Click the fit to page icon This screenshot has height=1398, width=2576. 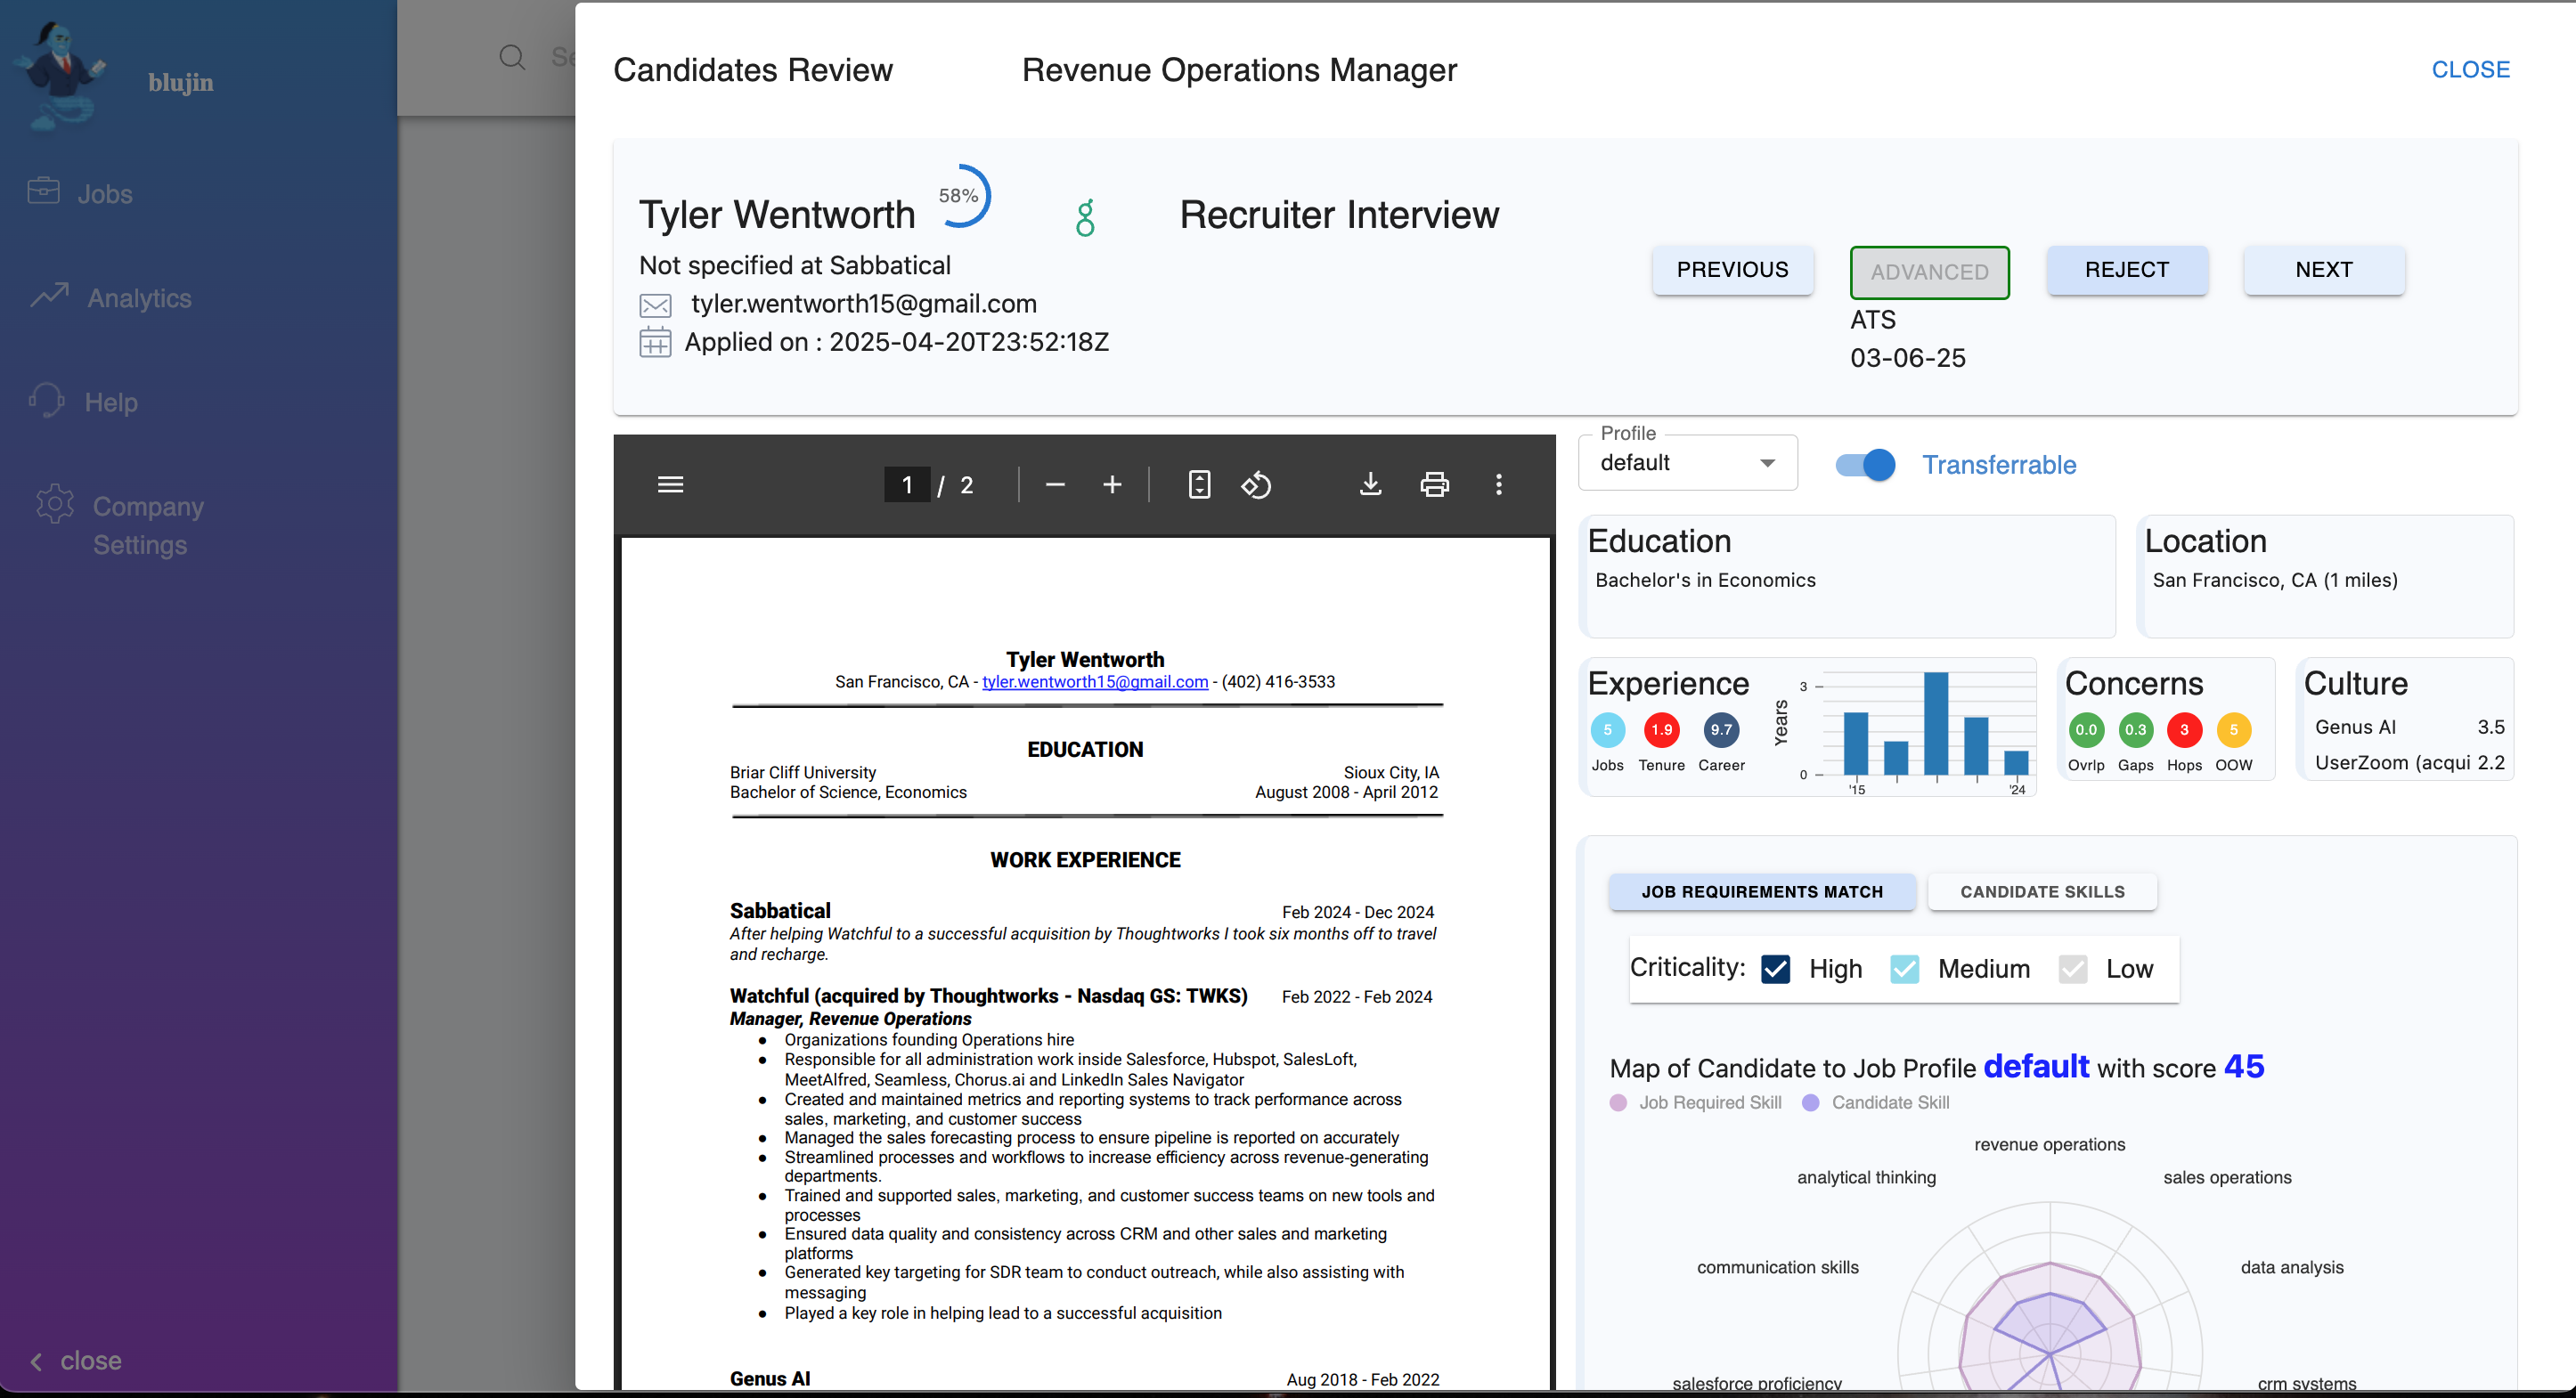[x=1199, y=485]
